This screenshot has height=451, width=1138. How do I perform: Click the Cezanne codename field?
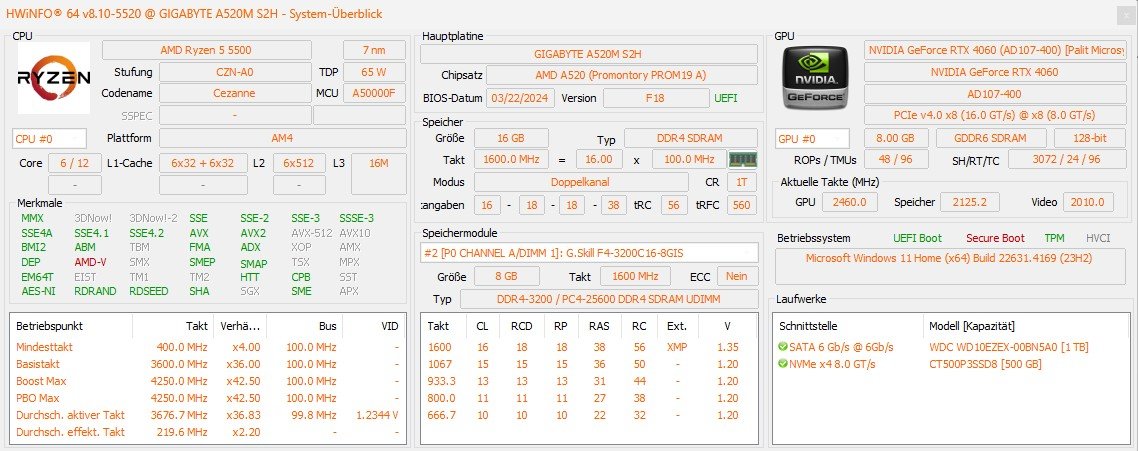coord(234,93)
